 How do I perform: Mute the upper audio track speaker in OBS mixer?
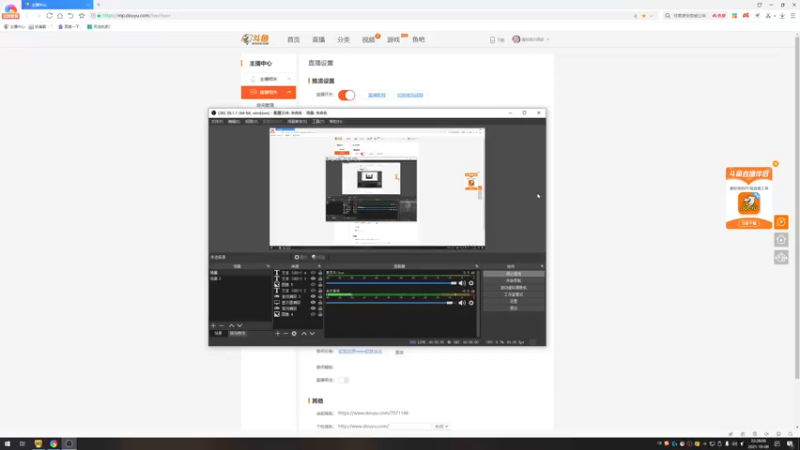pyautogui.click(x=462, y=283)
